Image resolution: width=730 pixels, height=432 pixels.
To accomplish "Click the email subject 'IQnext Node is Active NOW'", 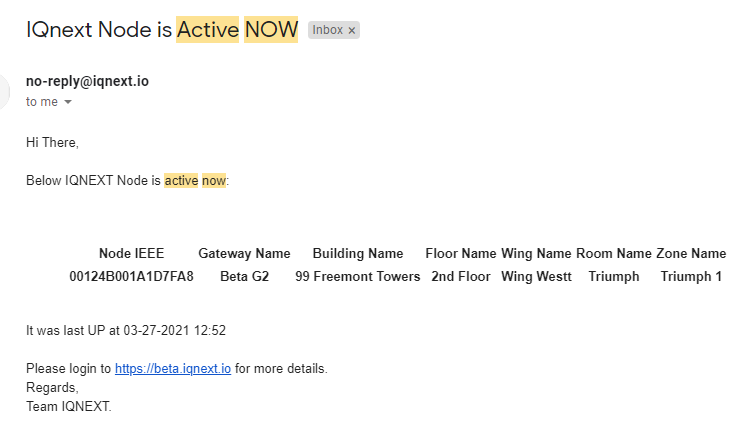I will (x=162, y=30).
